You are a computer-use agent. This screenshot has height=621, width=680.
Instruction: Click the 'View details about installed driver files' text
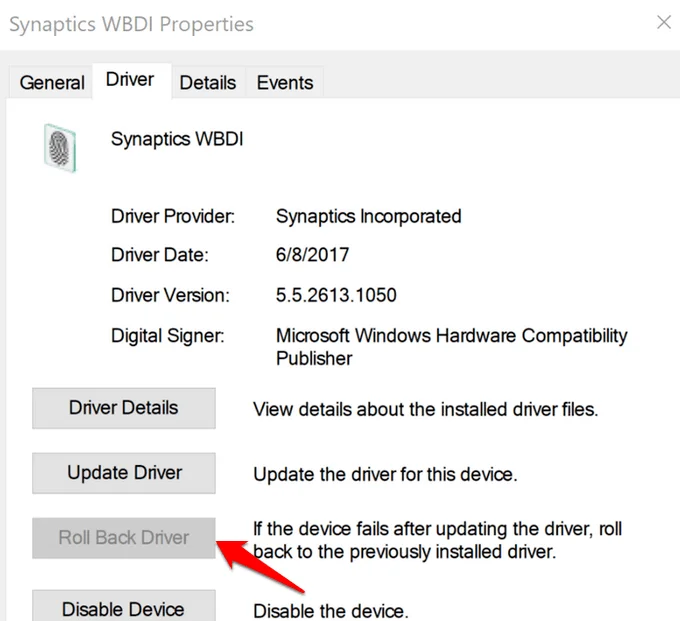(x=425, y=409)
